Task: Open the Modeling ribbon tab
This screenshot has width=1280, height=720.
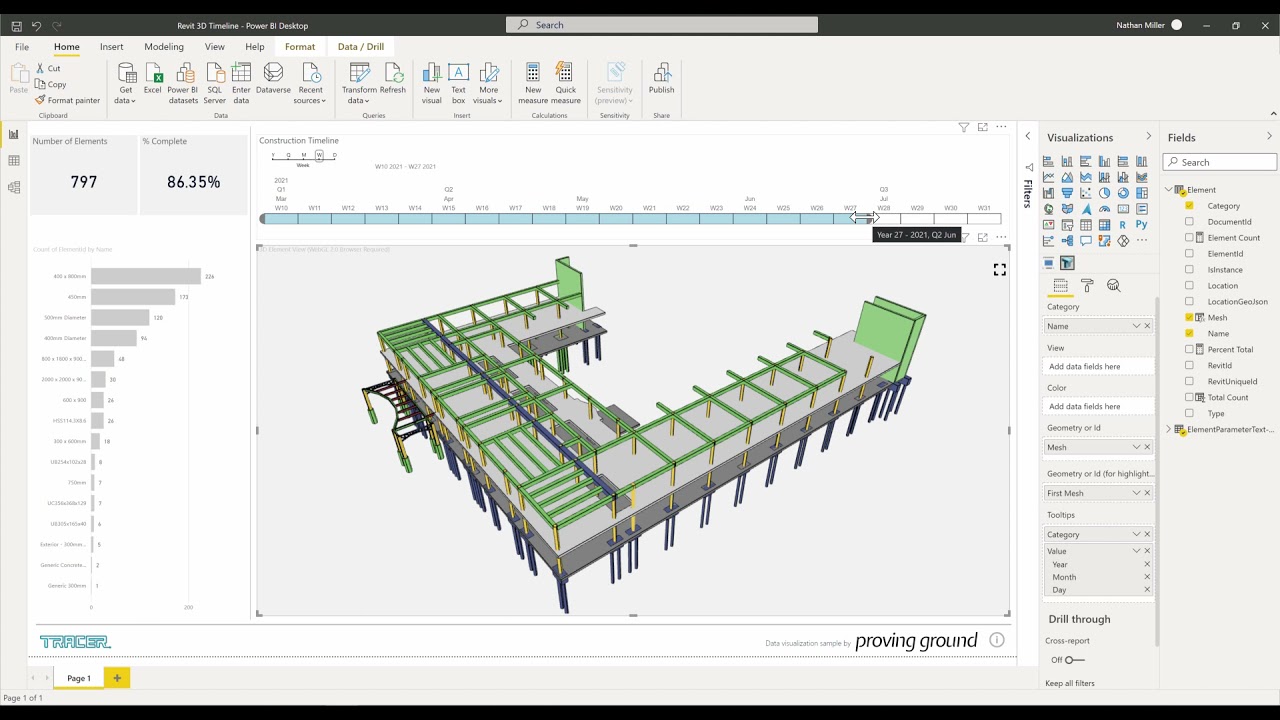Action: point(163,47)
